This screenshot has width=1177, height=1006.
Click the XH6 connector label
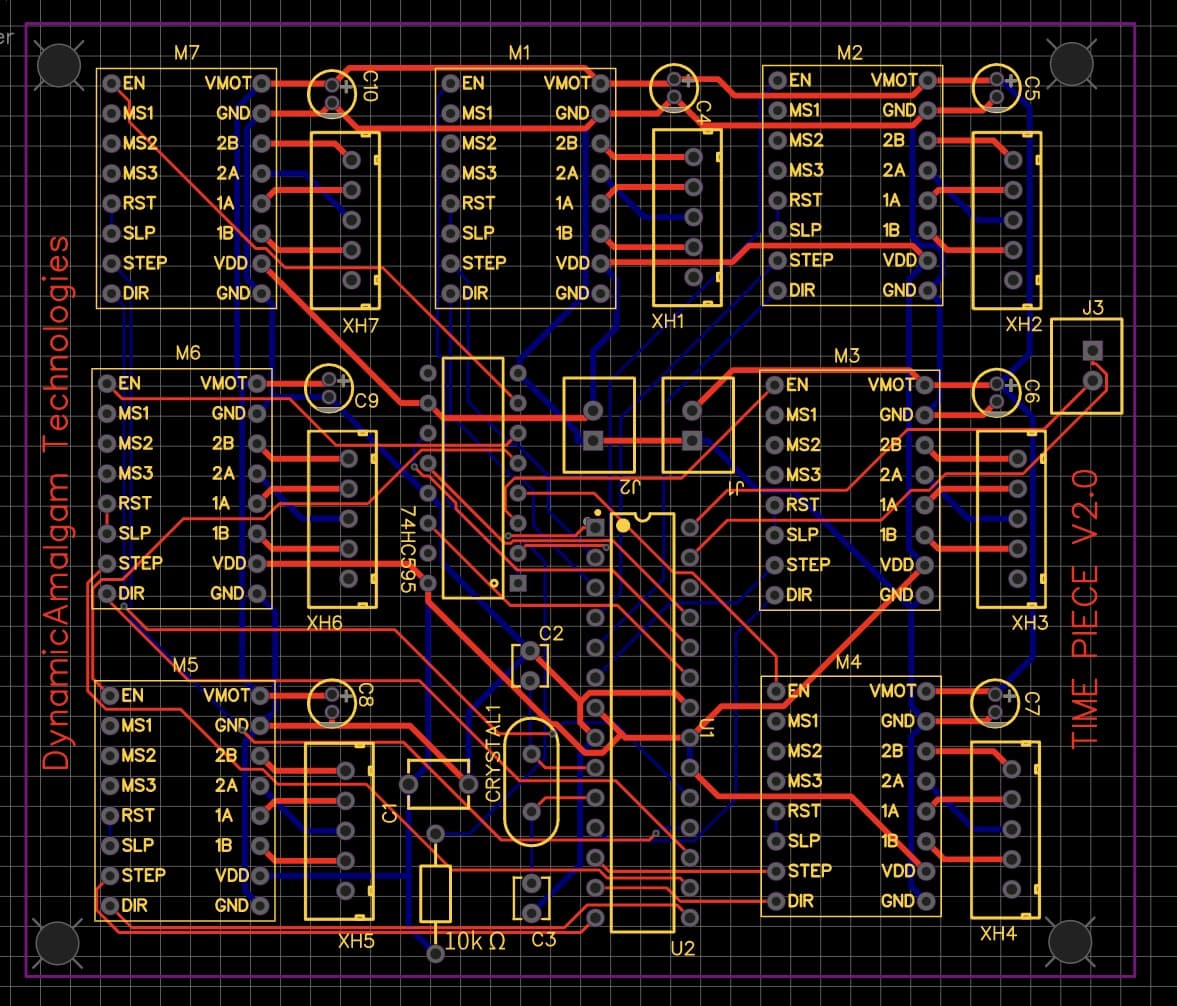[324, 623]
